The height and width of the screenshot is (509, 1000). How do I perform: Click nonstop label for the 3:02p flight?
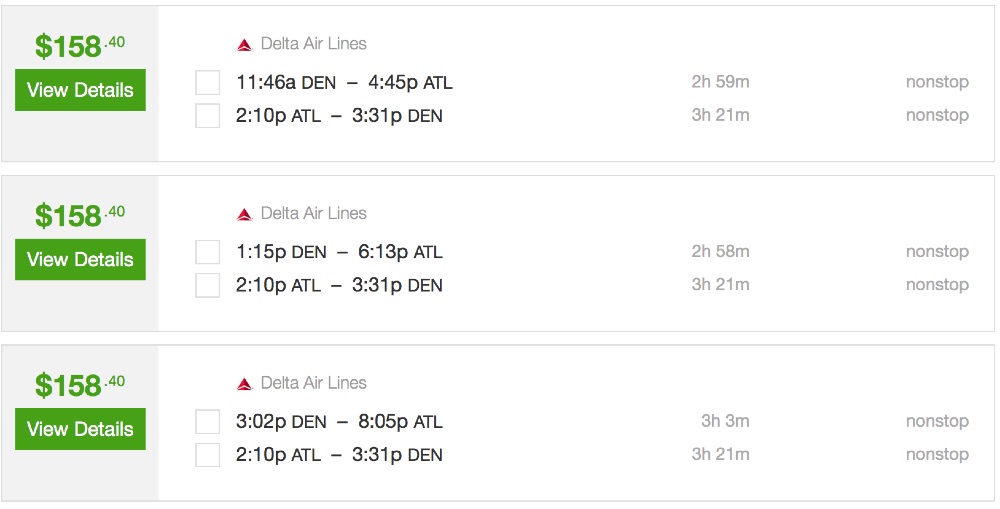(937, 421)
